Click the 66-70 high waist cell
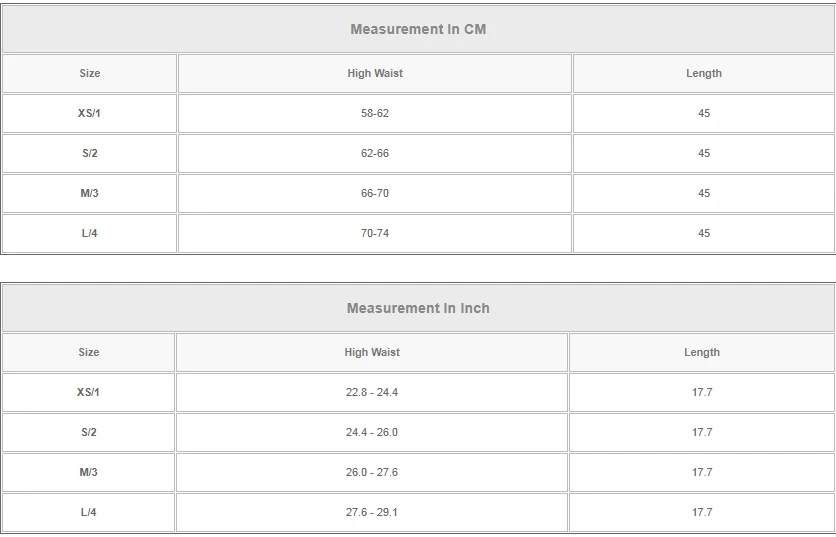The width and height of the screenshot is (836, 537). [x=375, y=193]
